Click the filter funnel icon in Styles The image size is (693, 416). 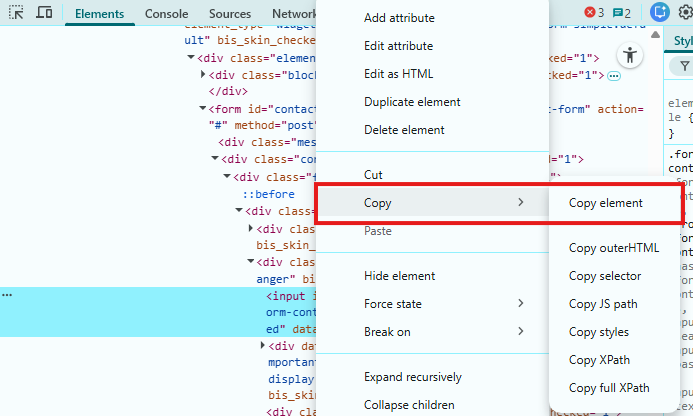tap(685, 66)
